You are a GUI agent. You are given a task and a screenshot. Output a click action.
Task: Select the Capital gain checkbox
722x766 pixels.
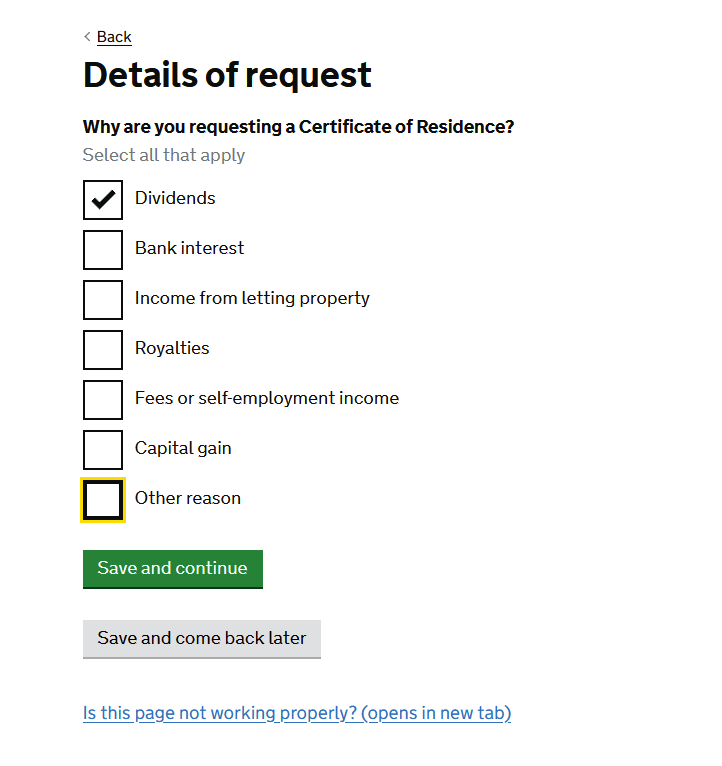(x=103, y=450)
